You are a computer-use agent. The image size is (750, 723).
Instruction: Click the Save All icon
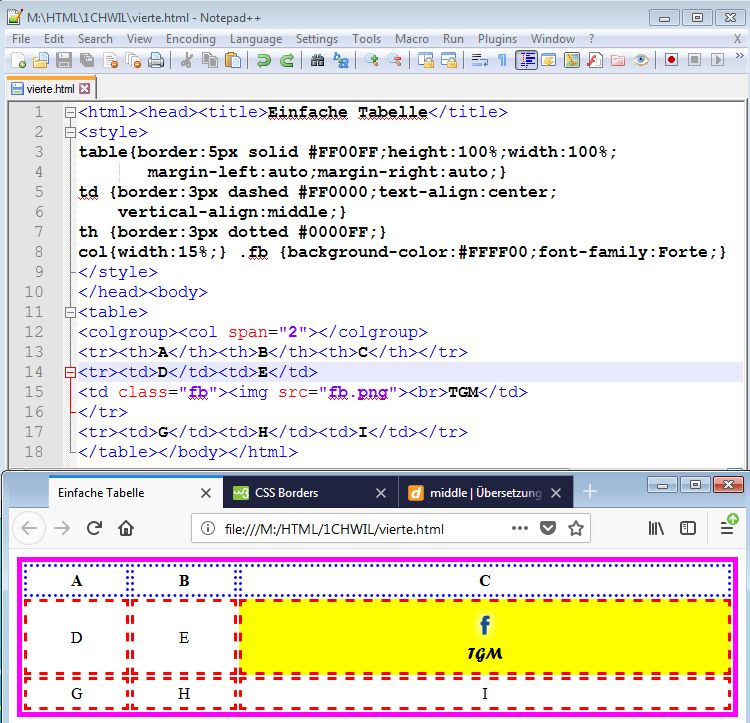[x=87, y=60]
